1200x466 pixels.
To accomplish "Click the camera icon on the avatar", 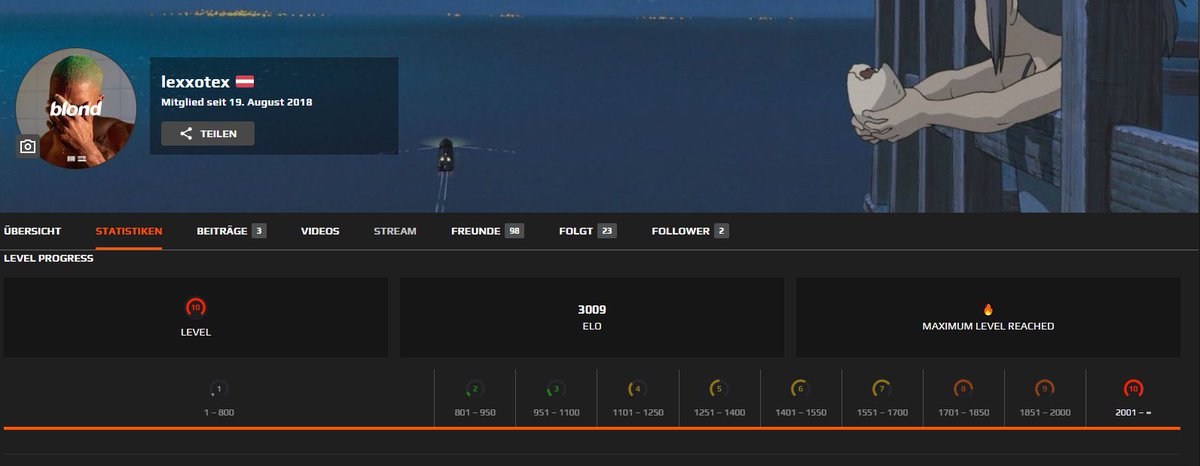I will pos(28,147).
